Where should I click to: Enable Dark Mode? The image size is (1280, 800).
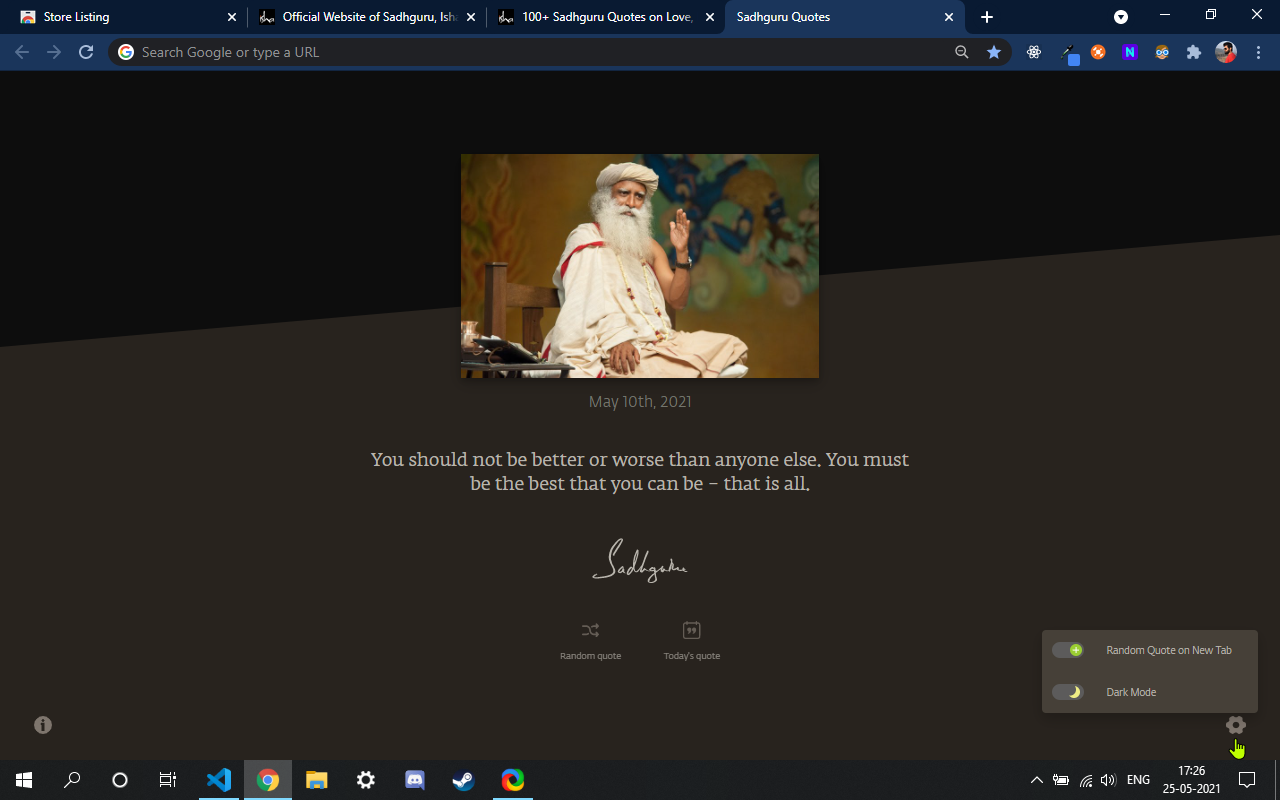coord(1067,691)
